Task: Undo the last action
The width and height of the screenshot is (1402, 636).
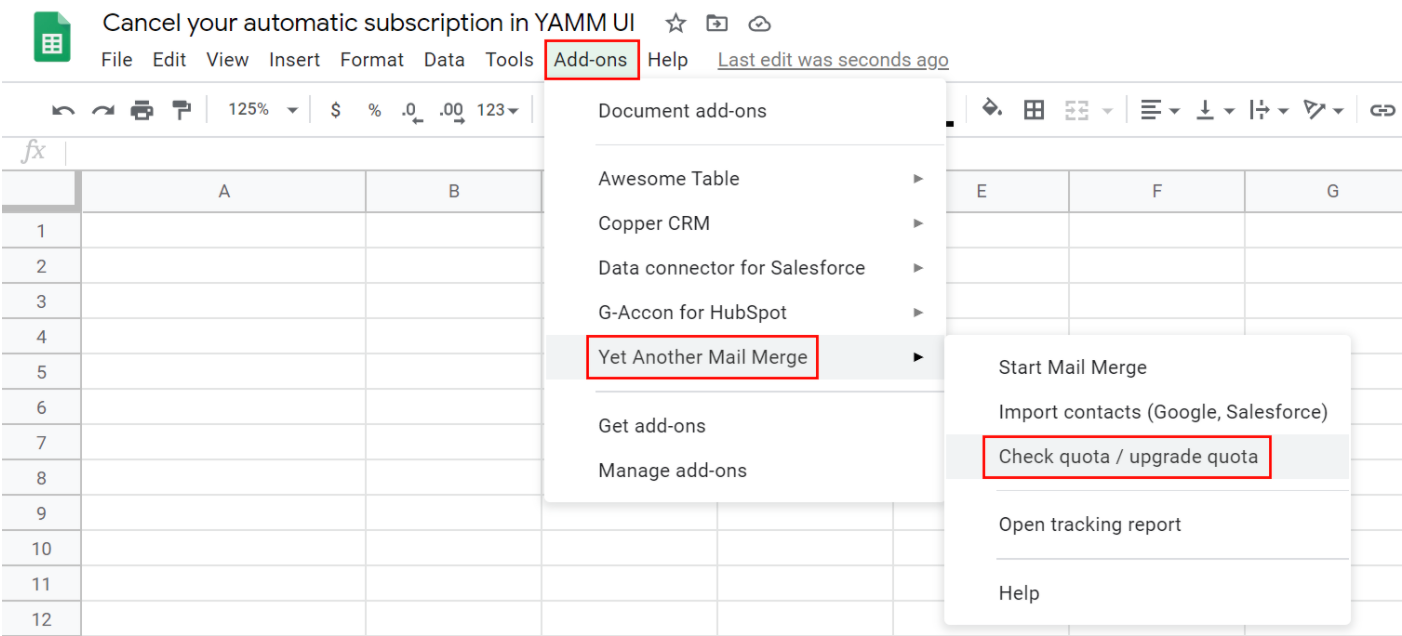Action: click(64, 110)
